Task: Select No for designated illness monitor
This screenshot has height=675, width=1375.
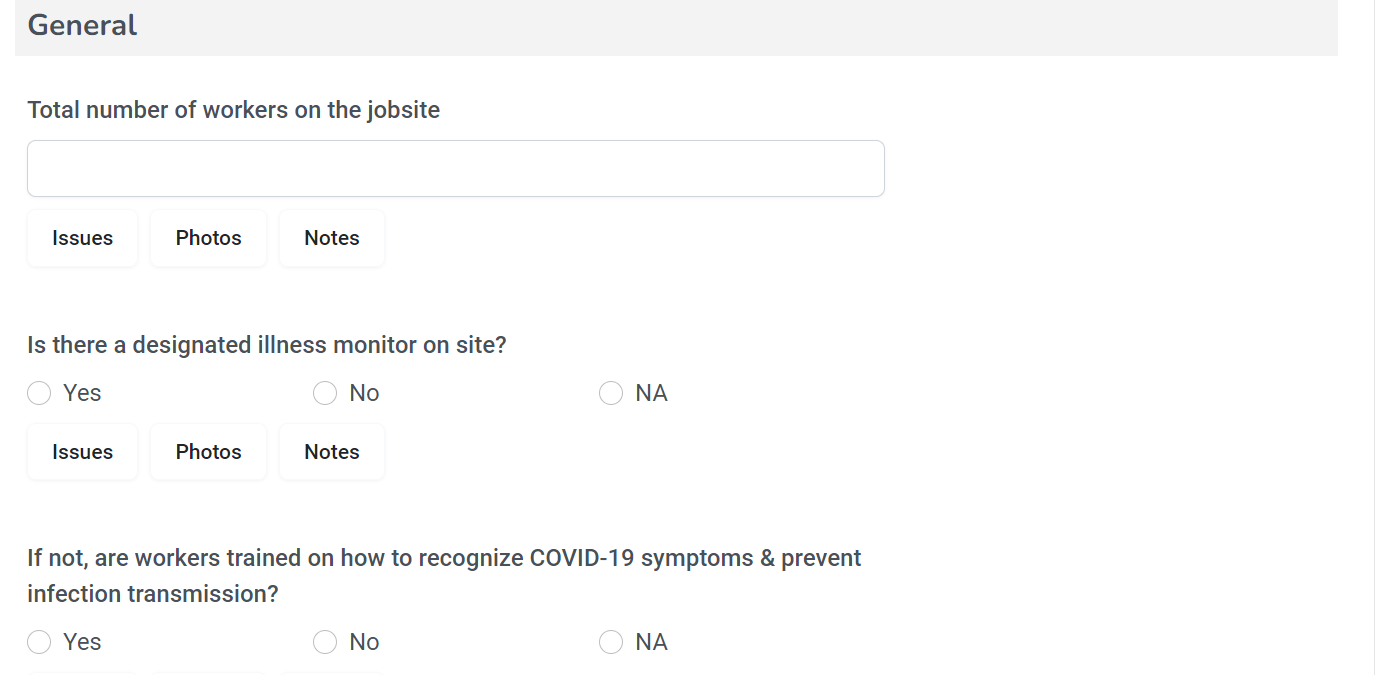Action: click(x=325, y=393)
